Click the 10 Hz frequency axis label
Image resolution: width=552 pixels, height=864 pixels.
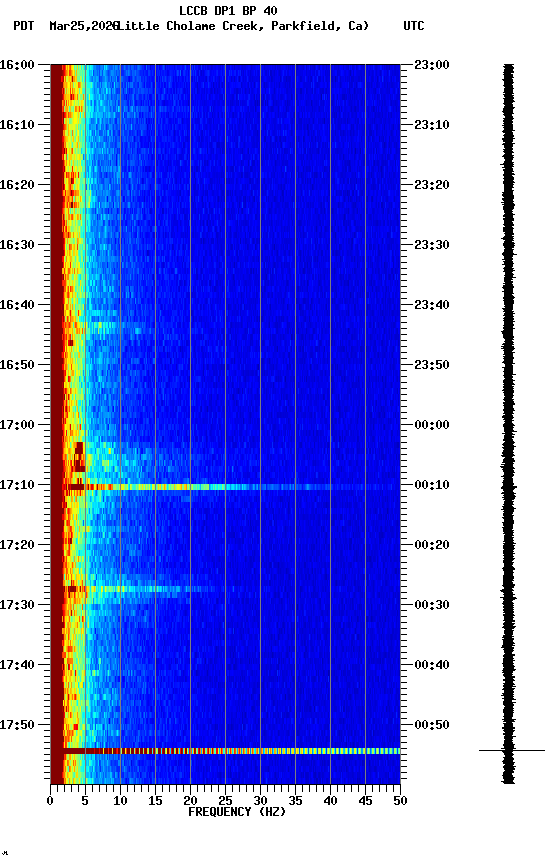(120, 801)
